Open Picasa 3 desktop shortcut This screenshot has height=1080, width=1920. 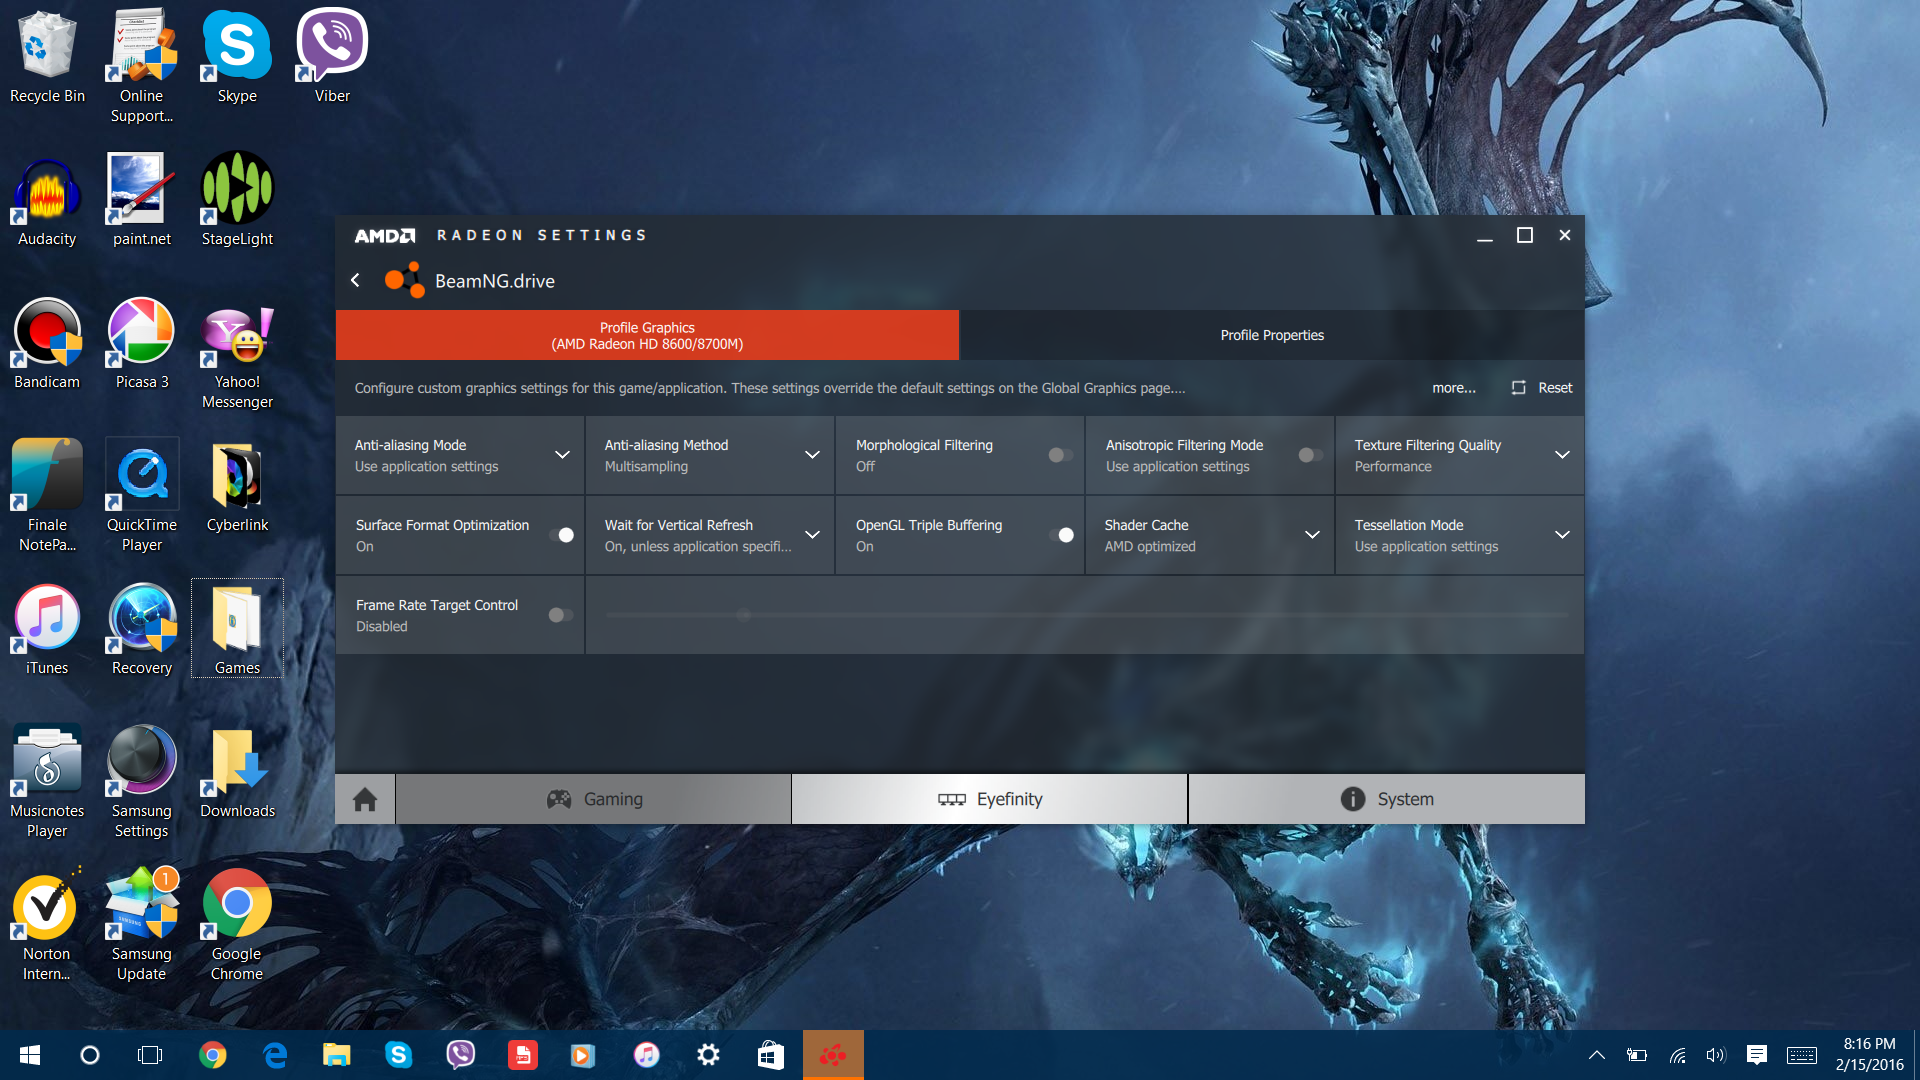[x=142, y=343]
